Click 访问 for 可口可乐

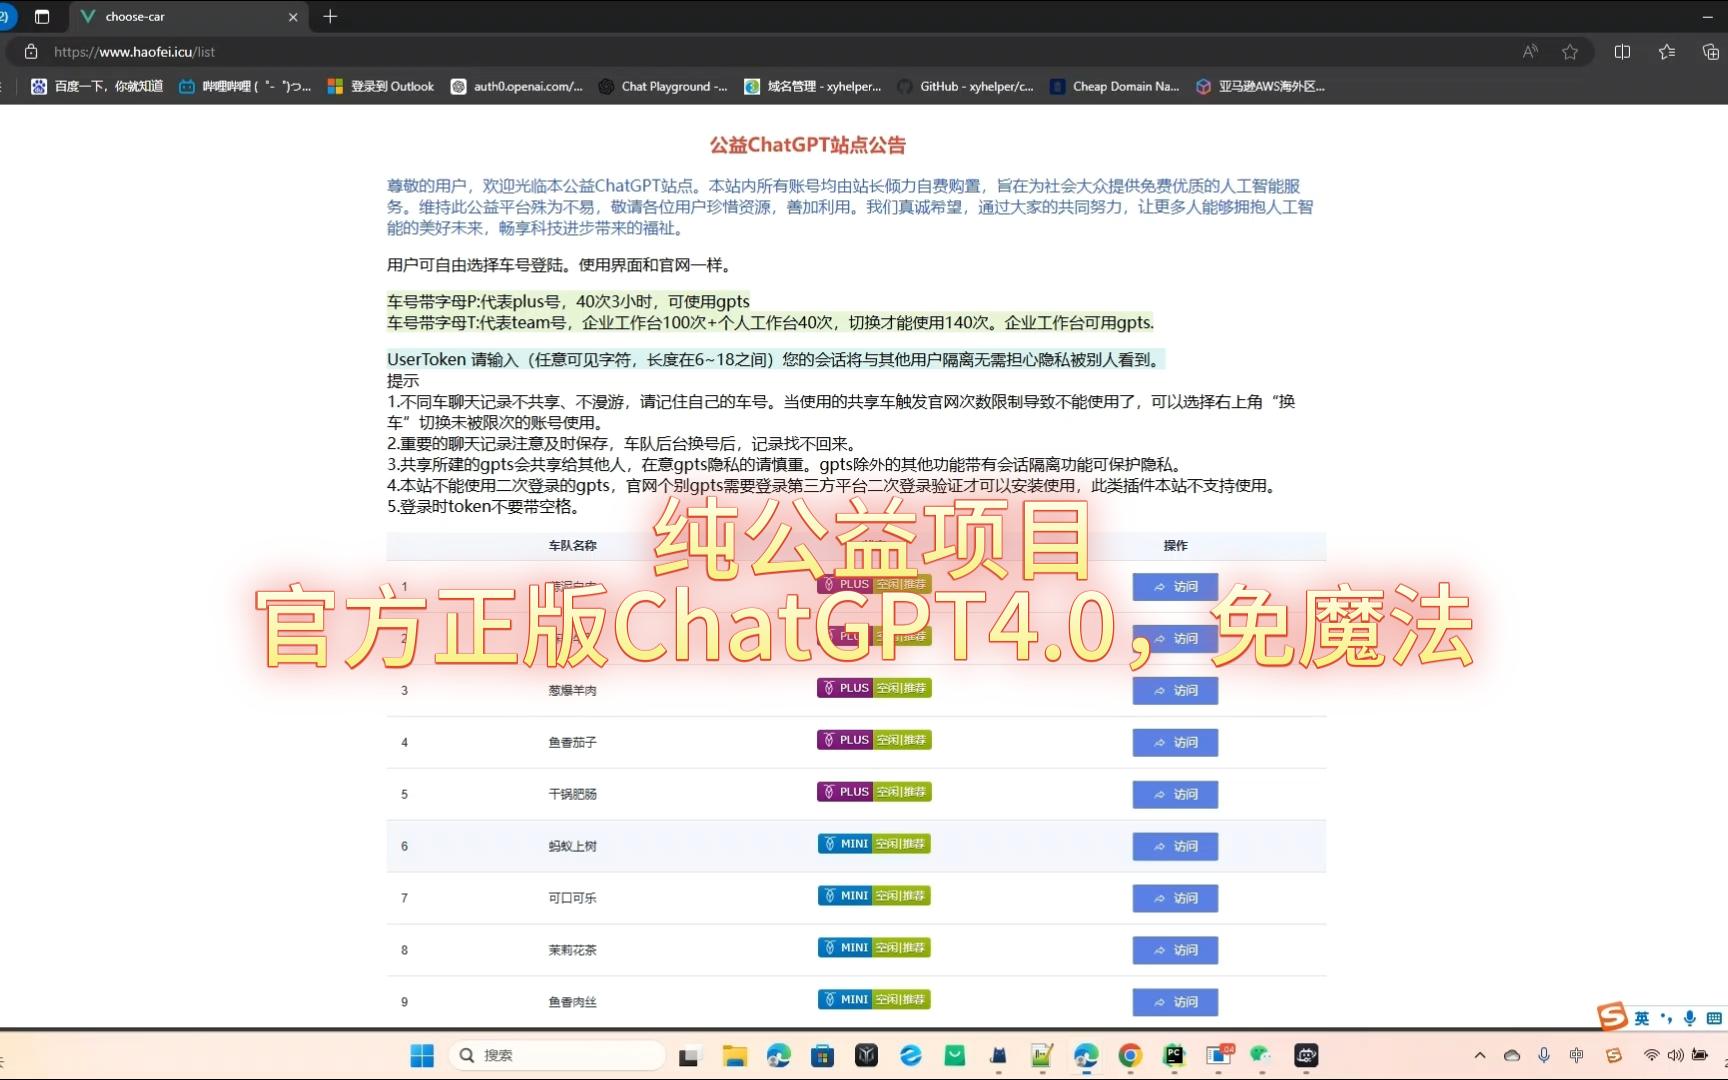1175,899
